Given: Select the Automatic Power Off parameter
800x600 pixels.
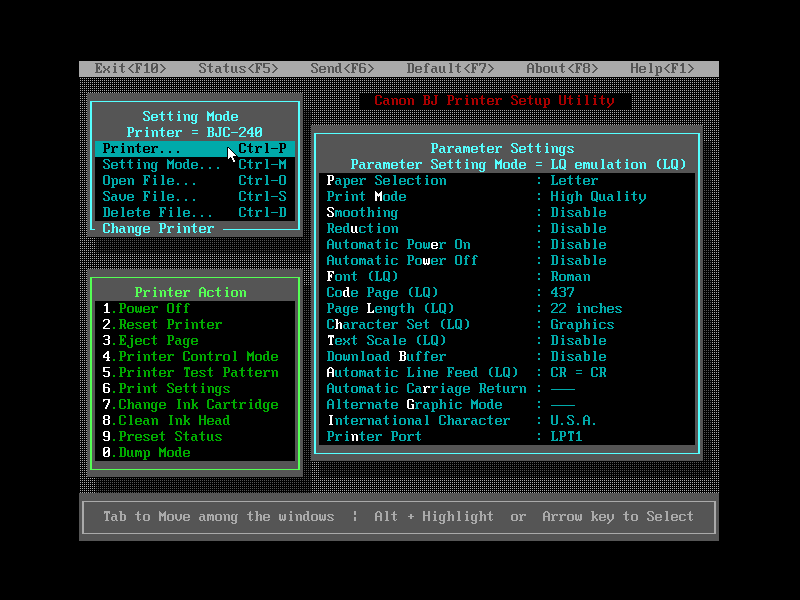Looking at the screenshot, I should pyautogui.click(x=507, y=260).
